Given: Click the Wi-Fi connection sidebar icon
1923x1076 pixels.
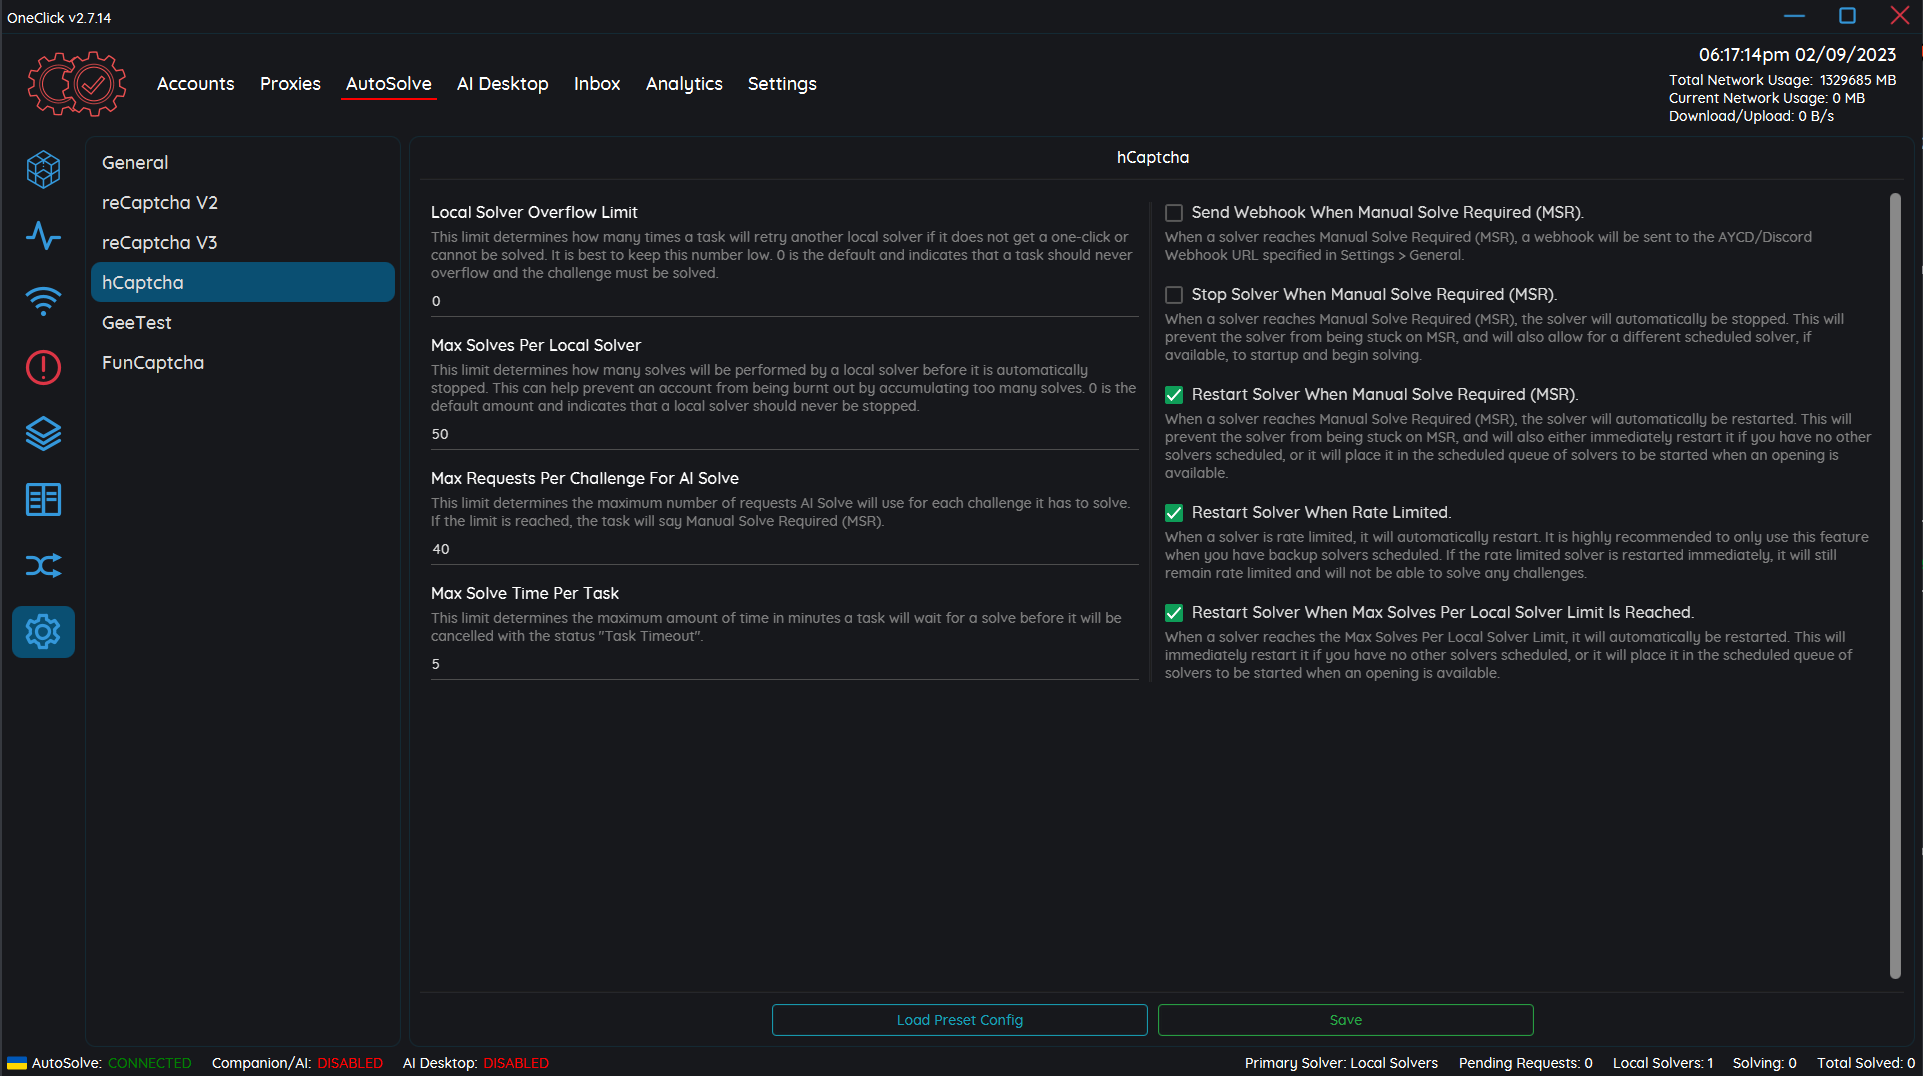Looking at the screenshot, I should point(43,301).
